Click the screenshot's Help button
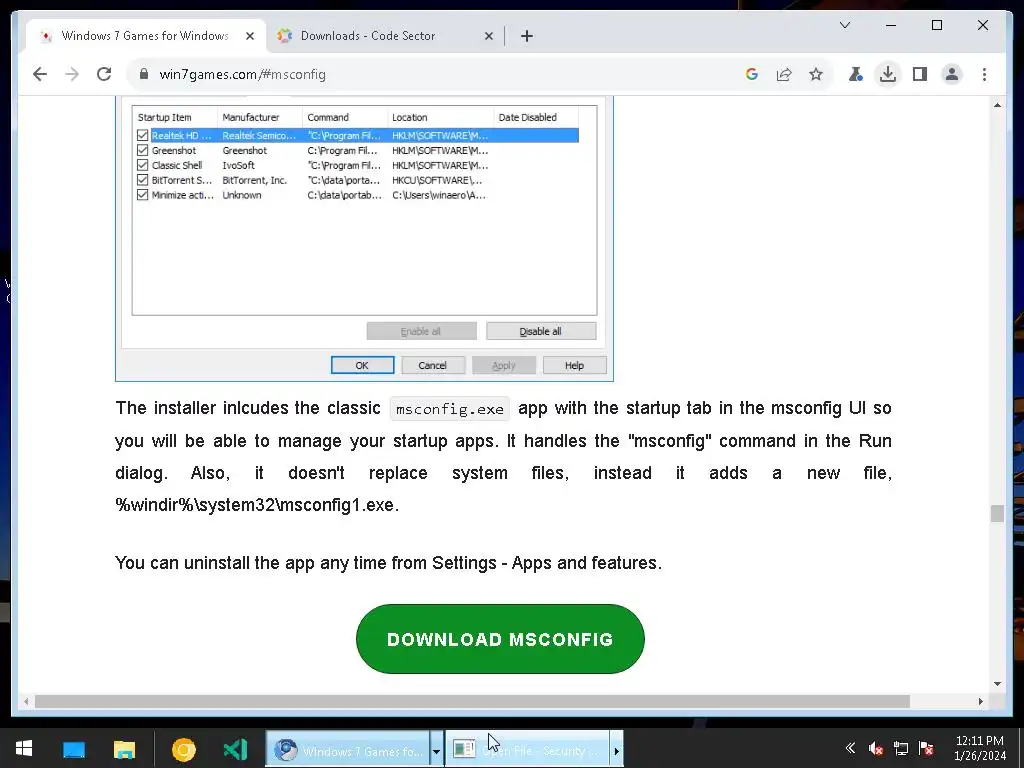The image size is (1024, 768). (x=575, y=365)
